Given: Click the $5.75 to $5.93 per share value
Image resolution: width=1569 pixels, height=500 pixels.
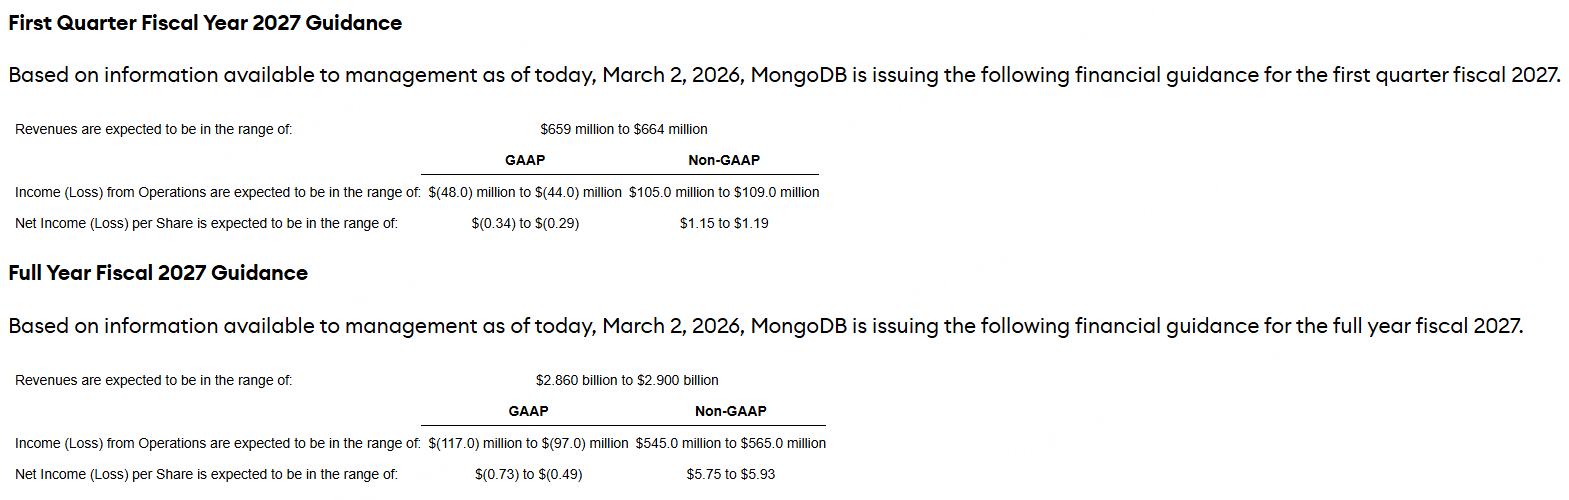Looking at the screenshot, I should tap(731, 474).
